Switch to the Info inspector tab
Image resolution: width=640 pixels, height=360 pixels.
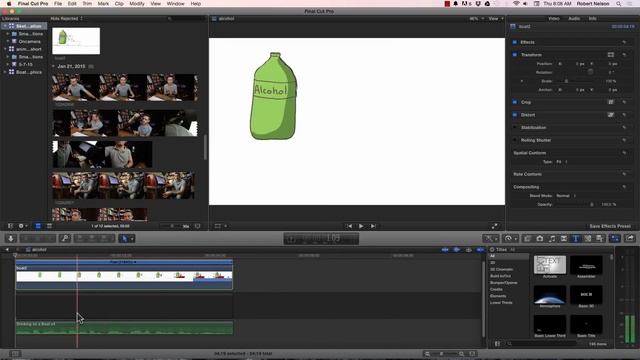click(x=592, y=19)
